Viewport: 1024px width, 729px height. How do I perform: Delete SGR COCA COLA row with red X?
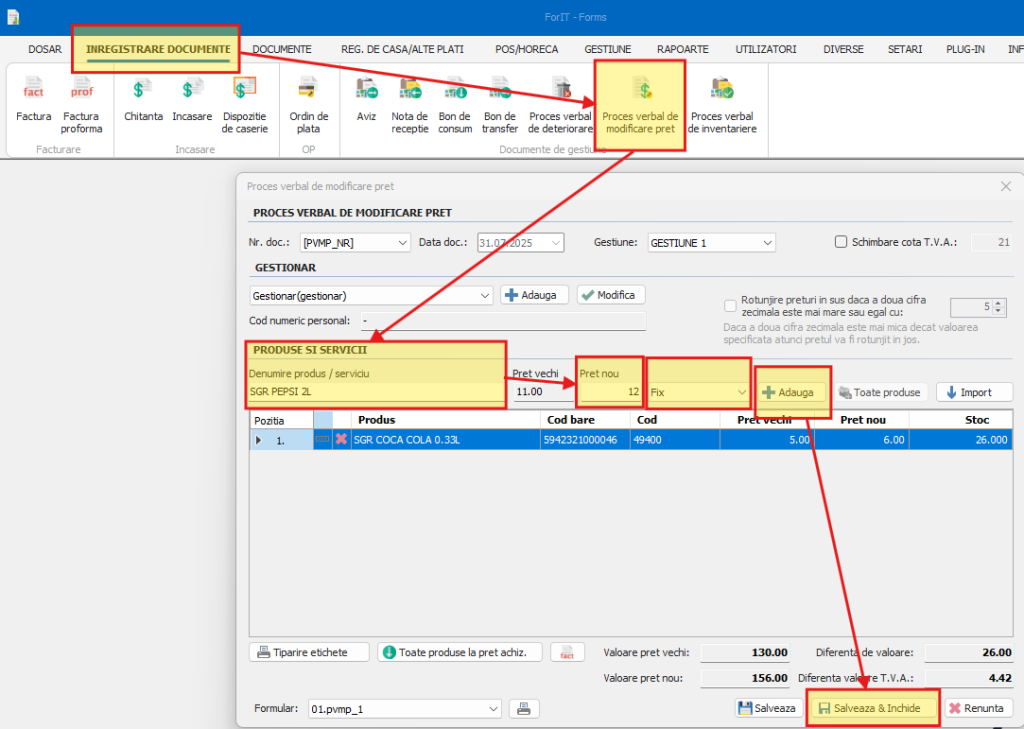341,440
